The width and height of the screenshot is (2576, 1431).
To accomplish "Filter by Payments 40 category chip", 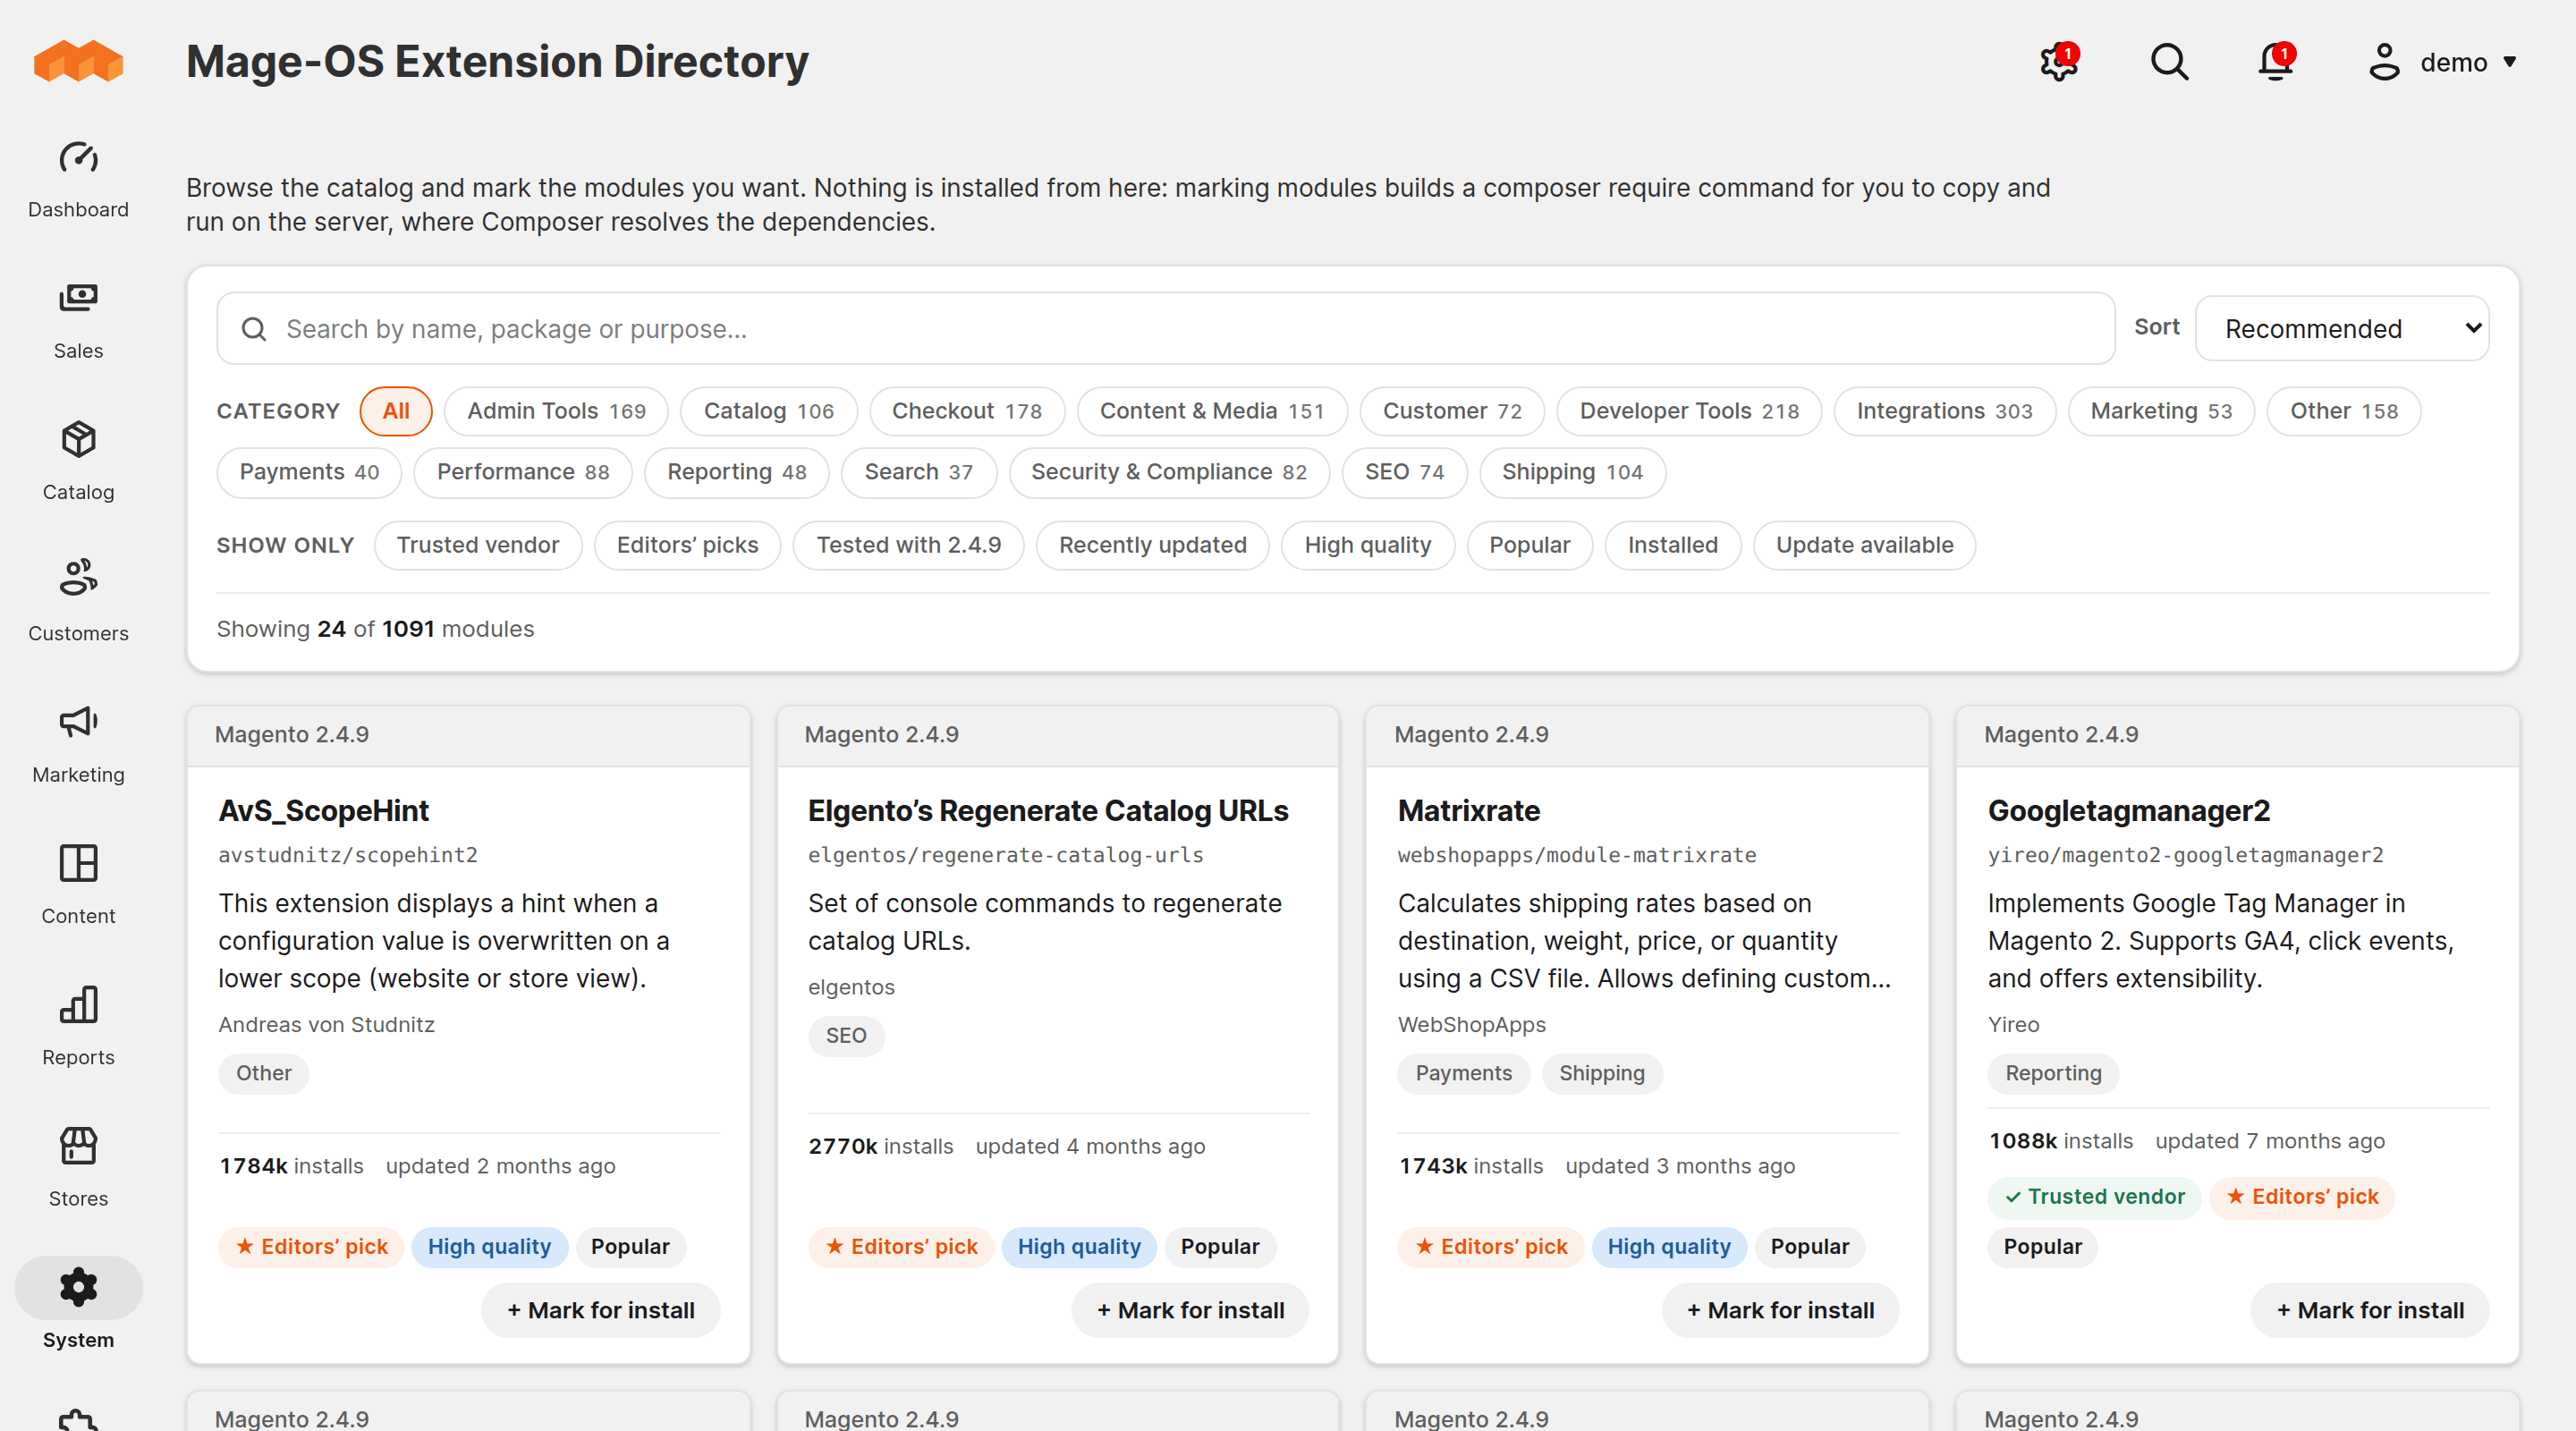I will click(309, 472).
